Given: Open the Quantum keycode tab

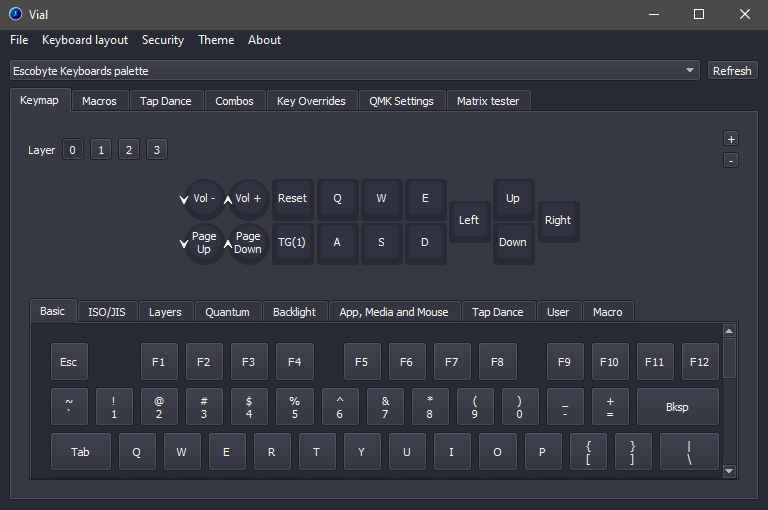Looking at the screenshot, I should pyautogui.click(x=227, y=312).
